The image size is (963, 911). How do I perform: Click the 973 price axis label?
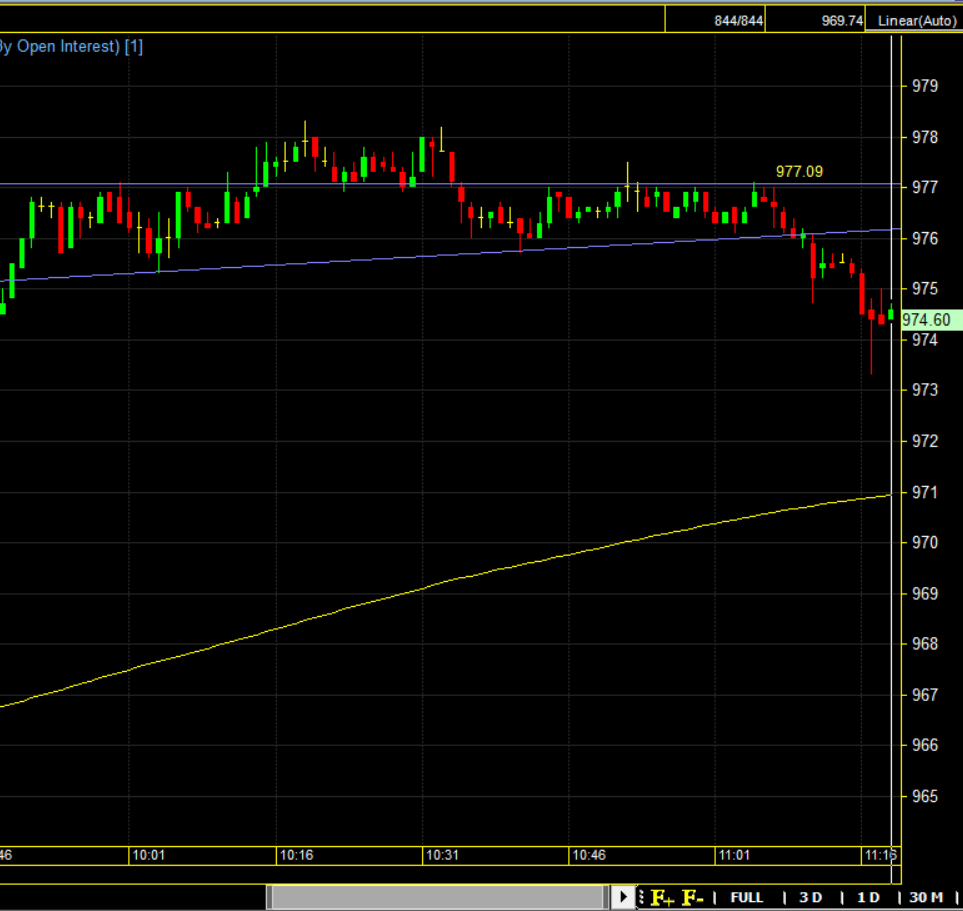pos(925,390)
